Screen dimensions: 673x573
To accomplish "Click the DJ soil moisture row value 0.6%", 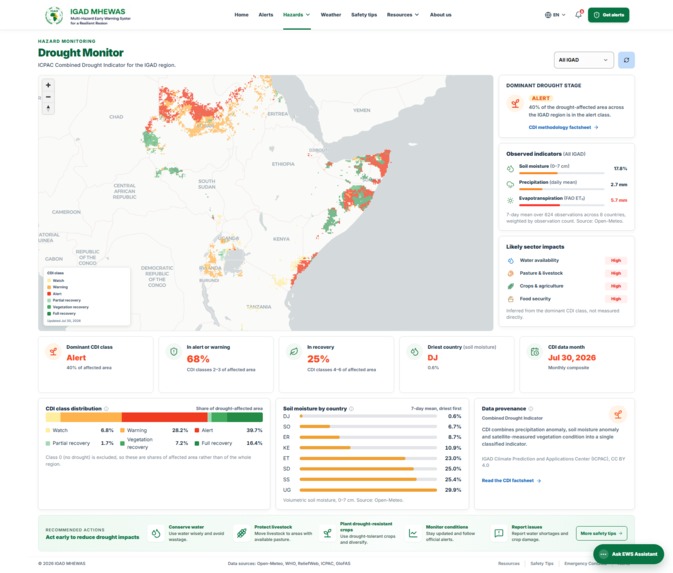I will [x=454, y=416].
